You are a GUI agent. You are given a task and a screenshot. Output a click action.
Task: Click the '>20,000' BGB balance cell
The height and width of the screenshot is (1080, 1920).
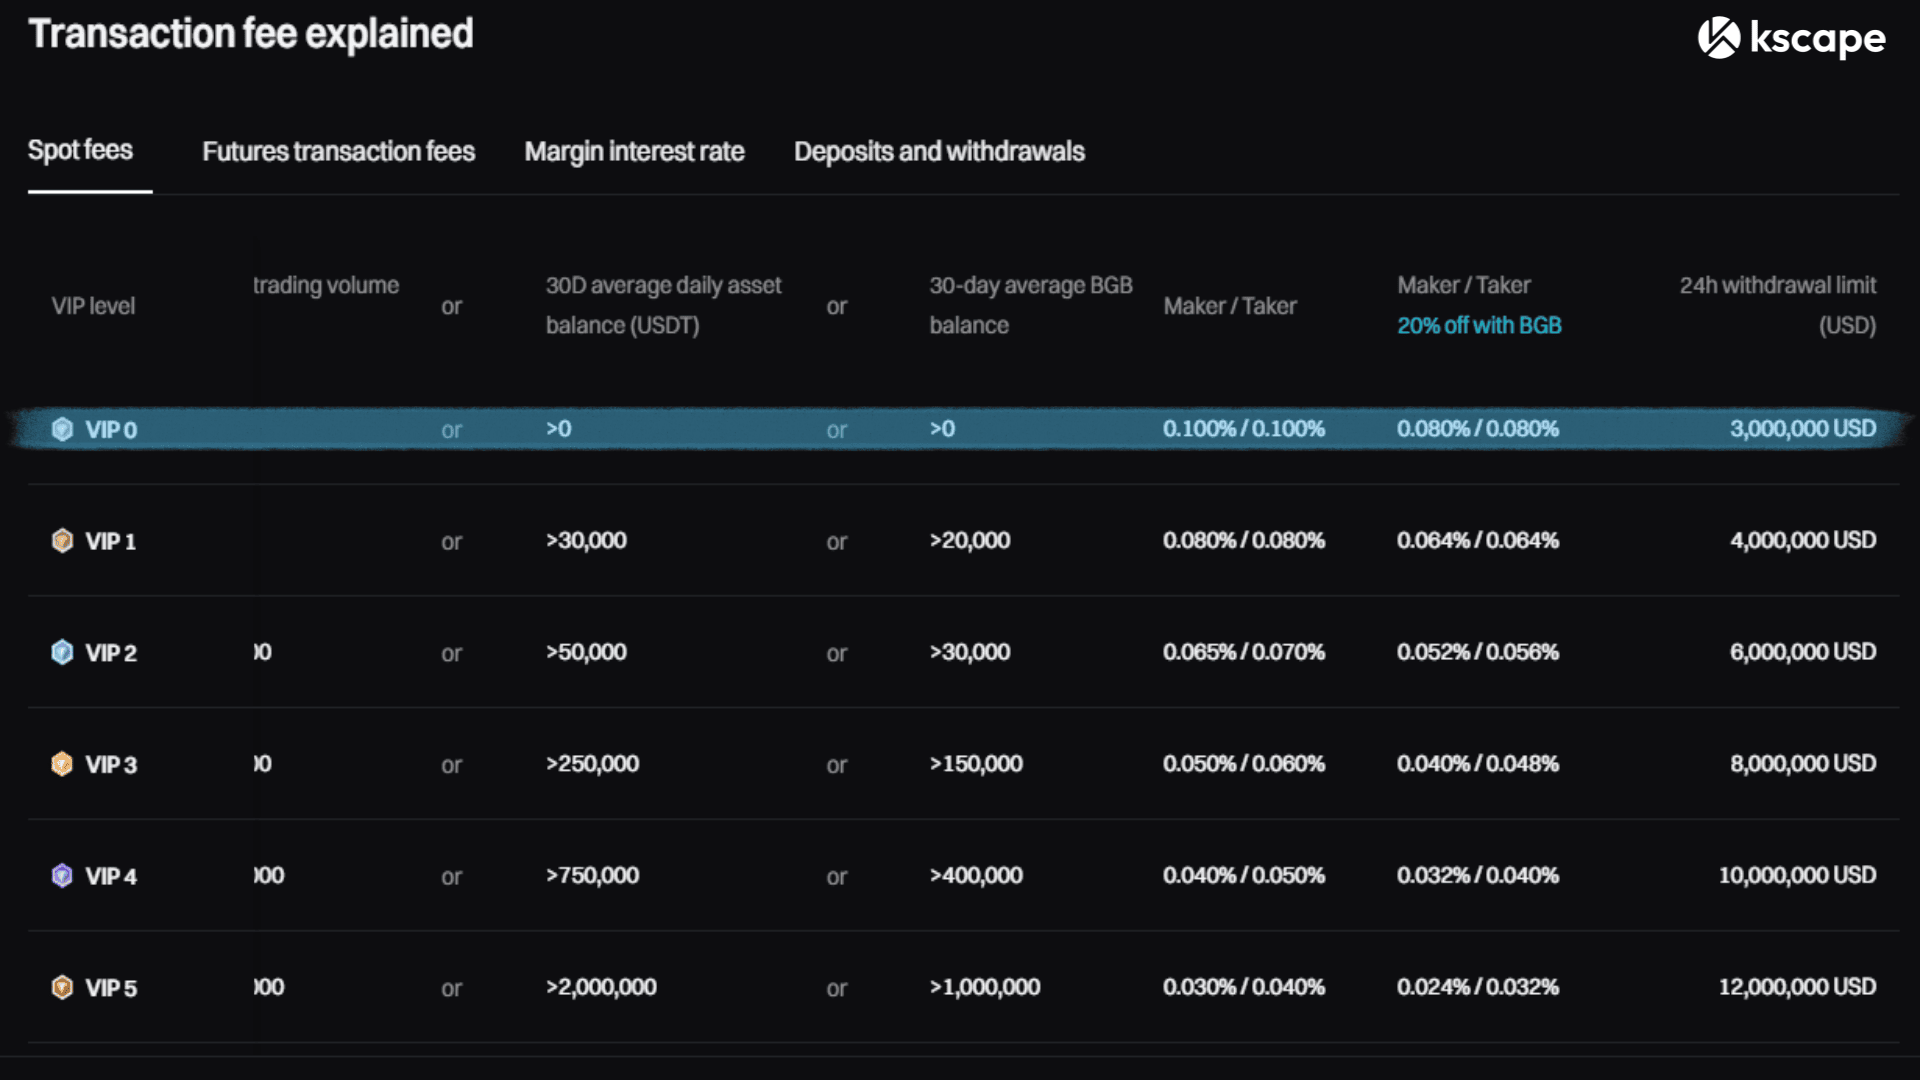pos(970,540)
